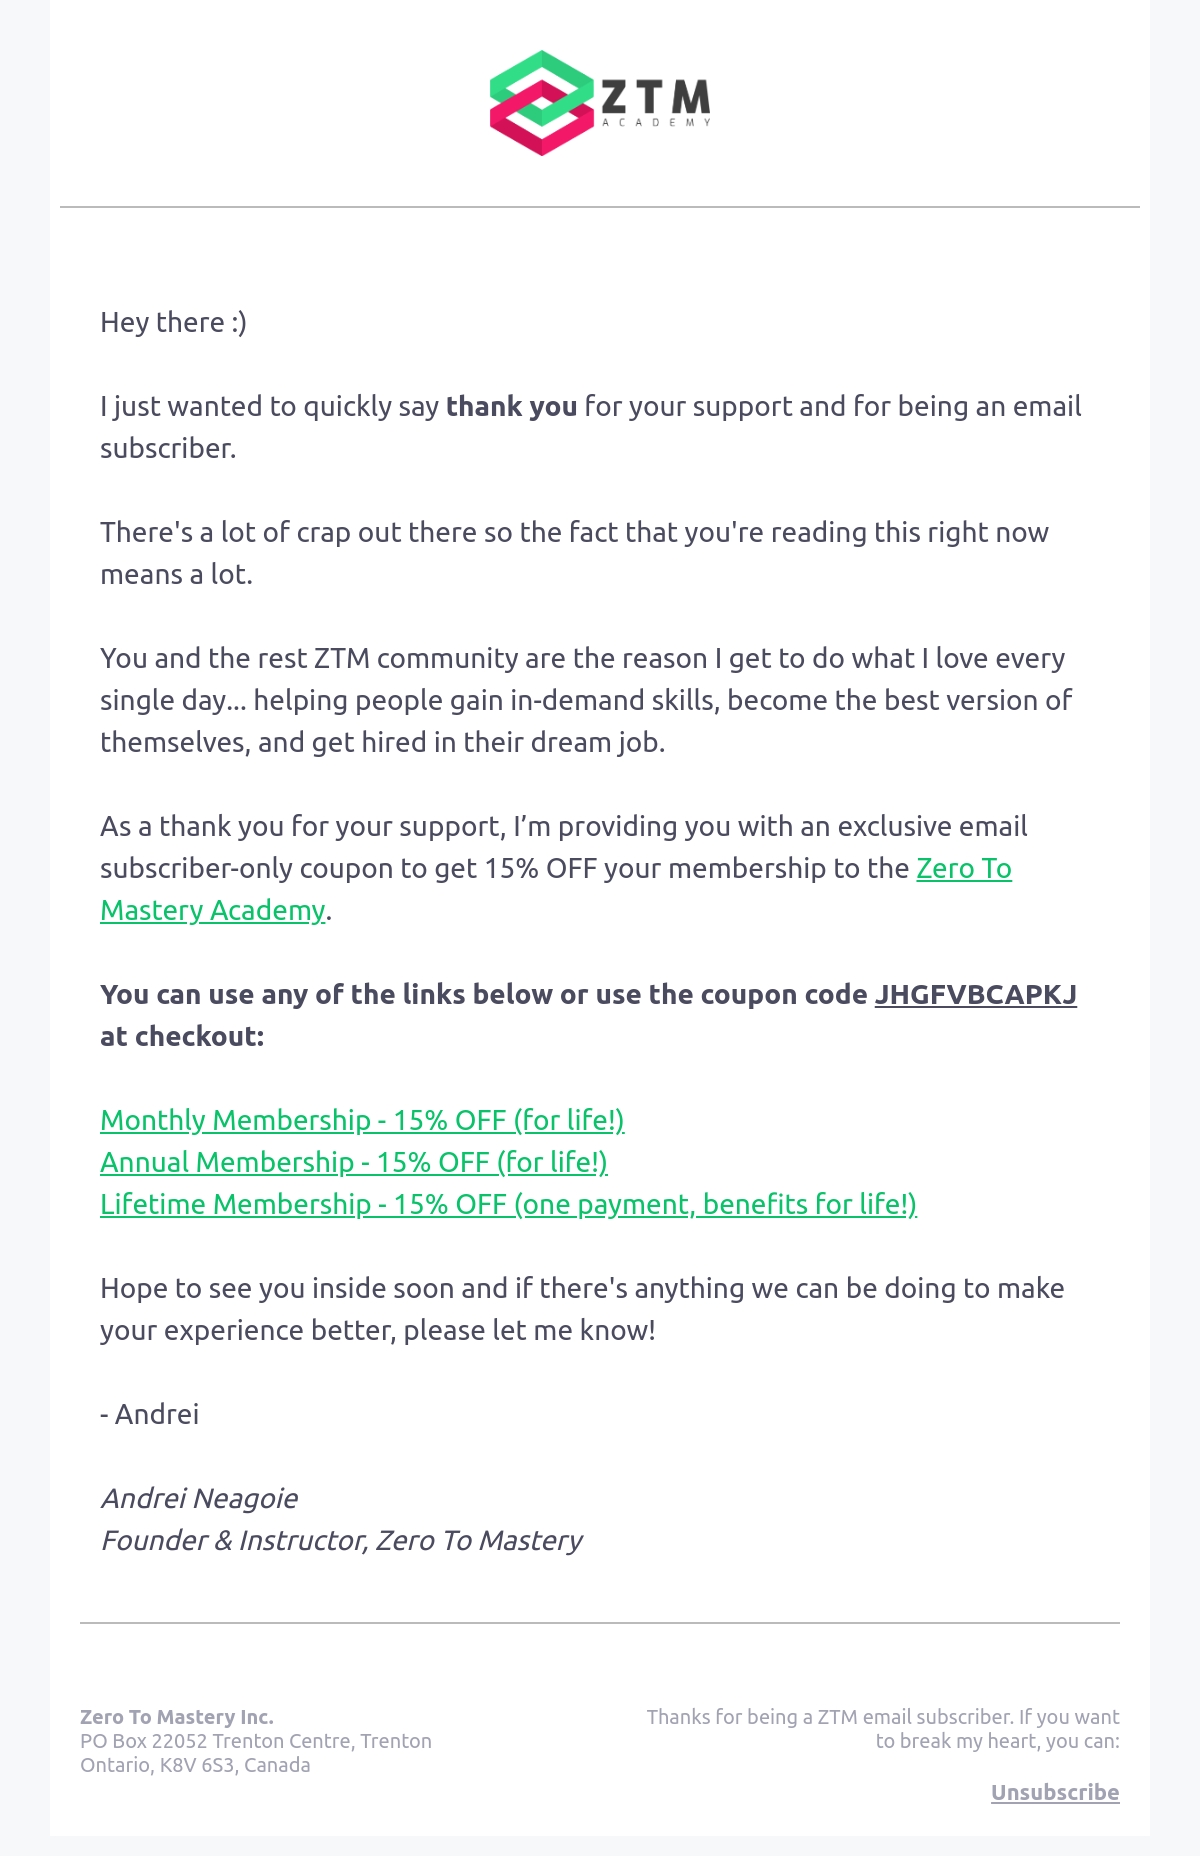The width and height of the screenshot is (1200, 1856).
Task: Click the bold "at checkout:" text
Action: [182, 1036]
